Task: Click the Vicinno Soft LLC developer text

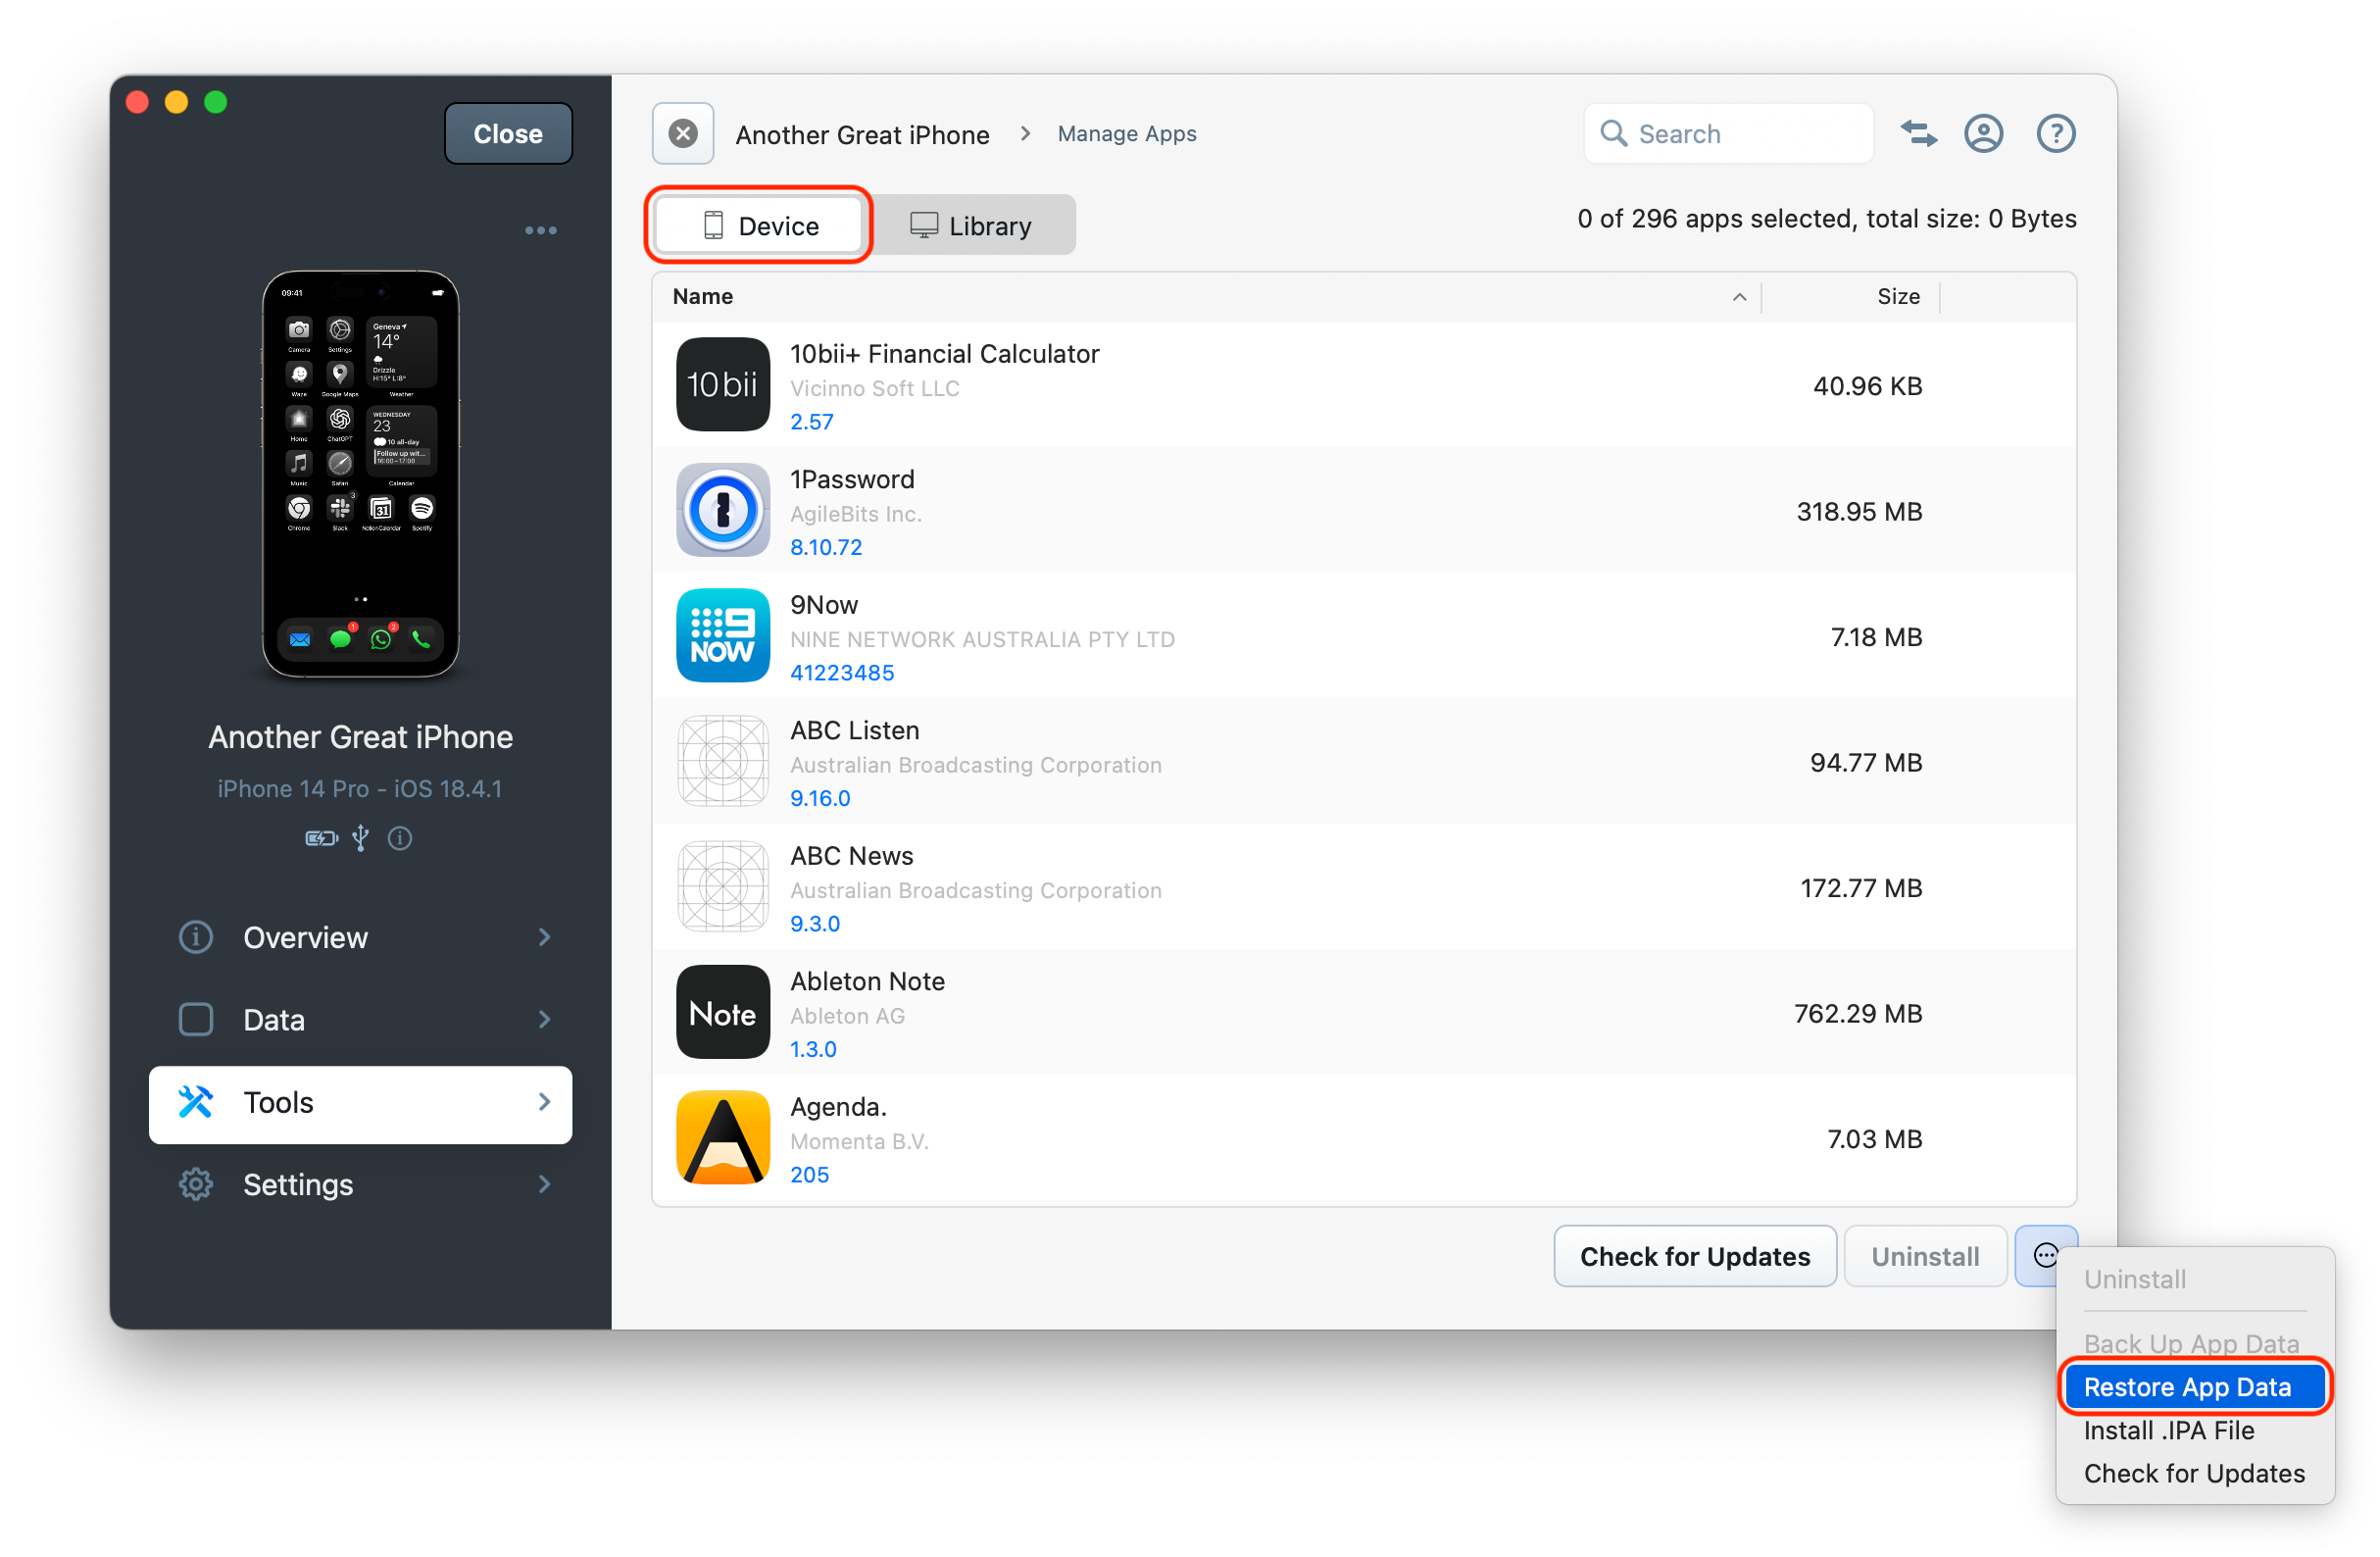Action: 875,388
